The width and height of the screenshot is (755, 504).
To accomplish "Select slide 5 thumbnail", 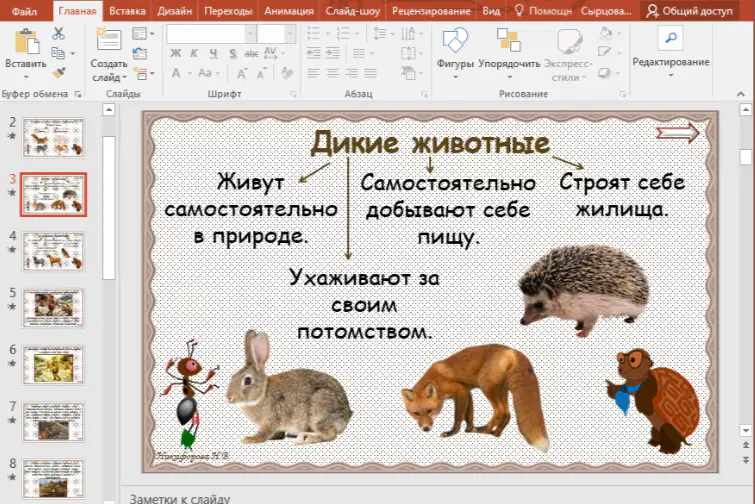I will click(x=53, y=308).
